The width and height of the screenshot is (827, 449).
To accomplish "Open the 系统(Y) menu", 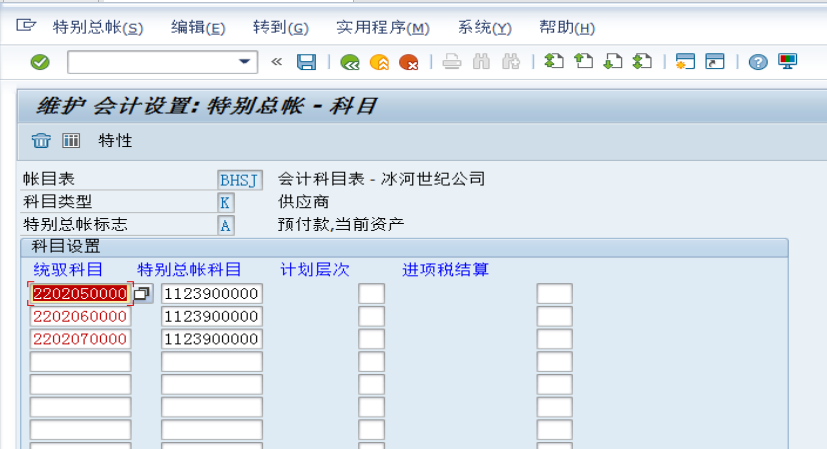I will pos(485,27).
